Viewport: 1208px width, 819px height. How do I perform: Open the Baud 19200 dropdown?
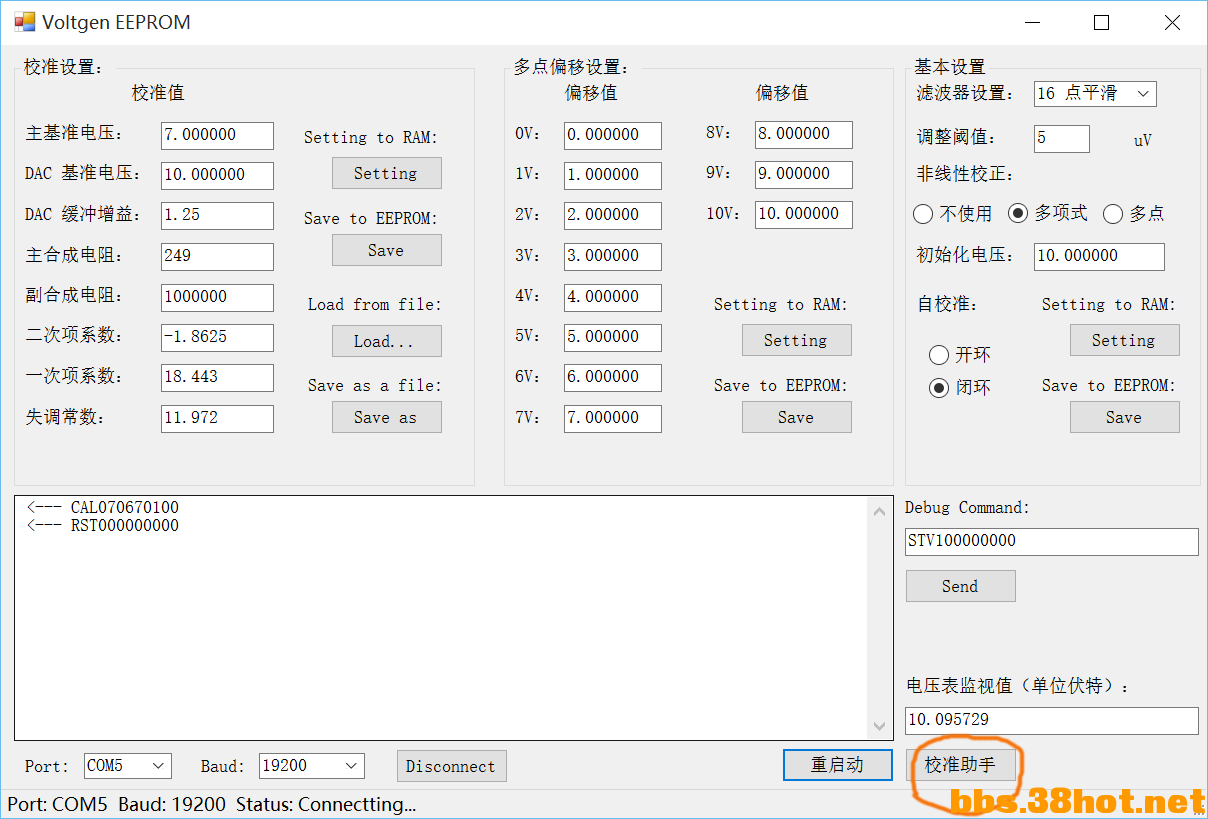coord(312,766)
